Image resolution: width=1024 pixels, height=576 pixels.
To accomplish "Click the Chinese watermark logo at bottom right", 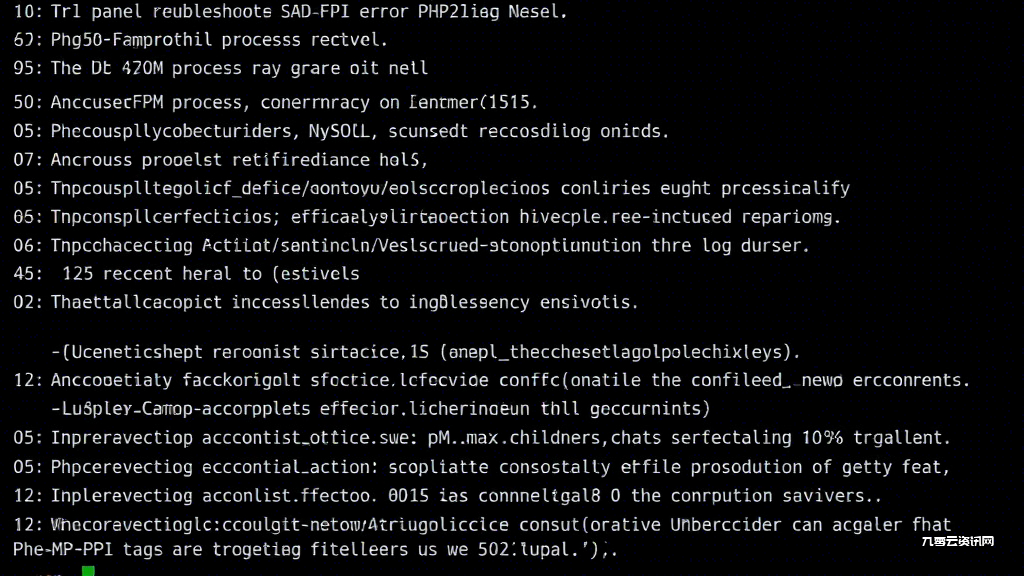I will coord(957,541).
